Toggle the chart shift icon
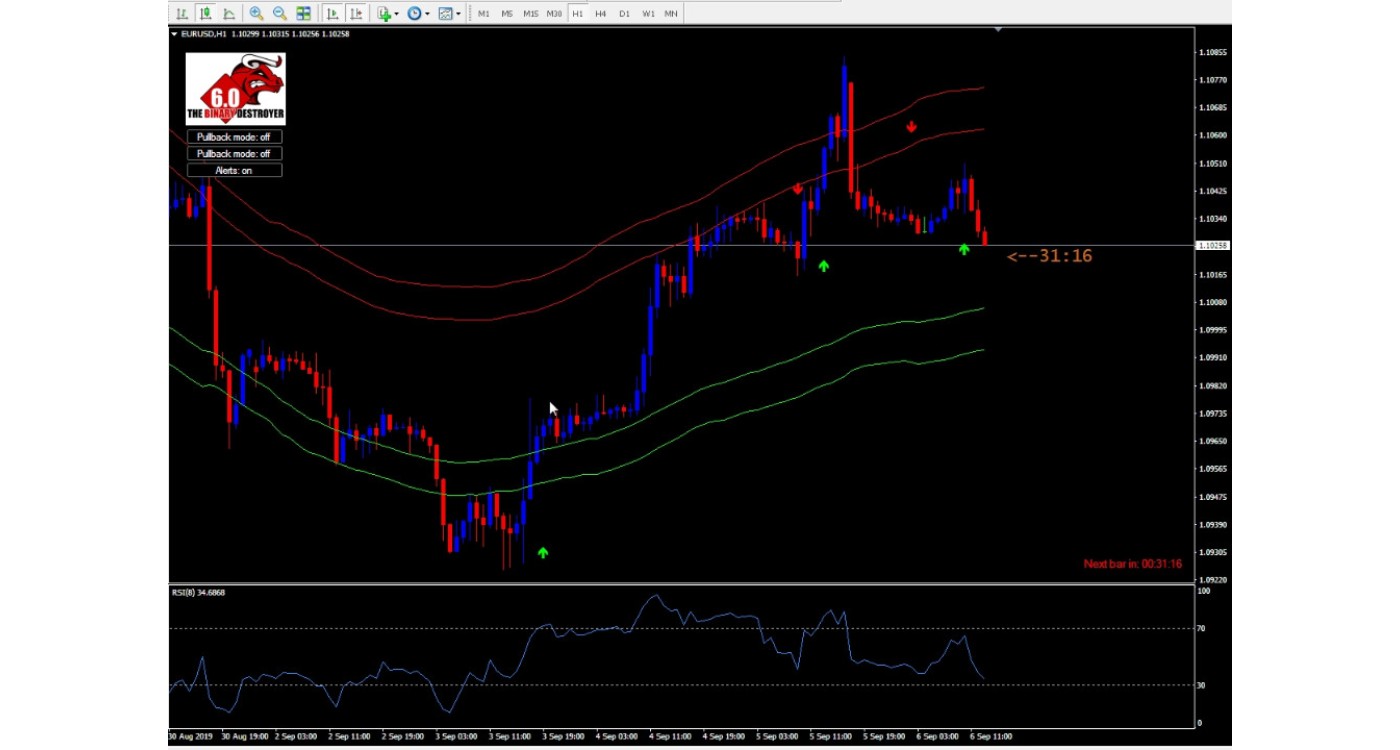1400x750 pixels. 355,13
